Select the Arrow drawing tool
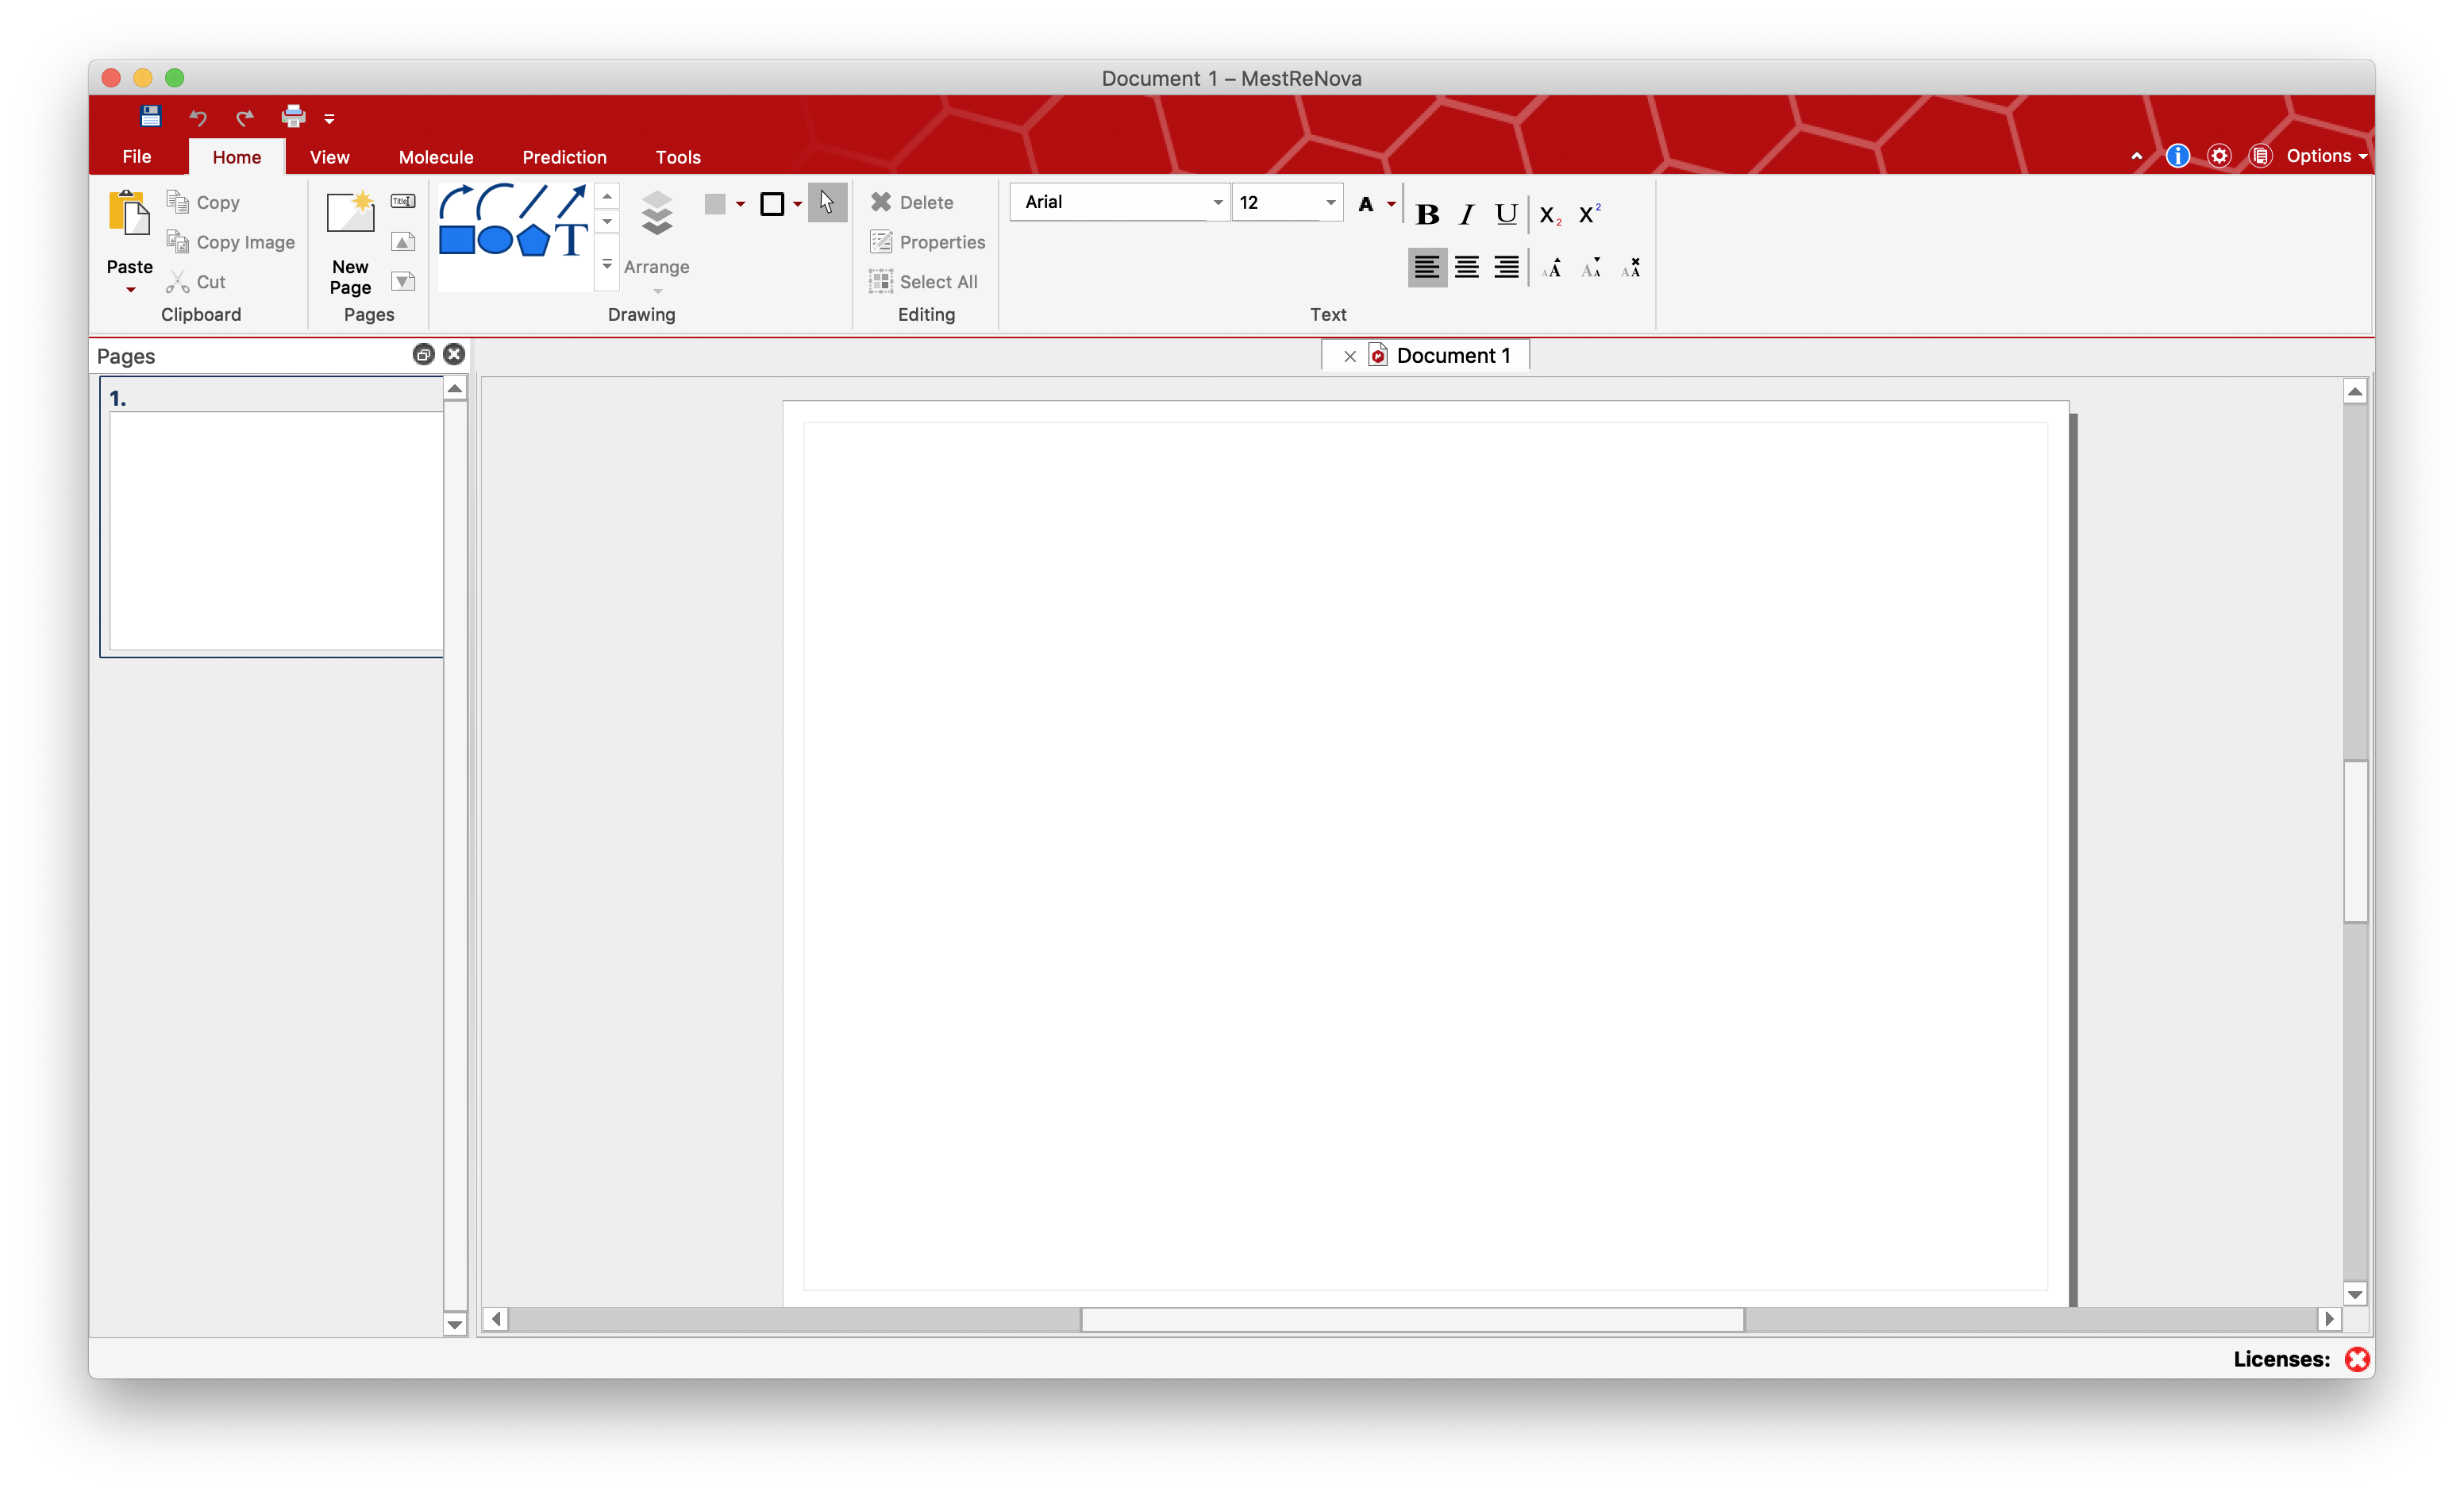This screenshot has height=1496, width=2464. (571, 201)
